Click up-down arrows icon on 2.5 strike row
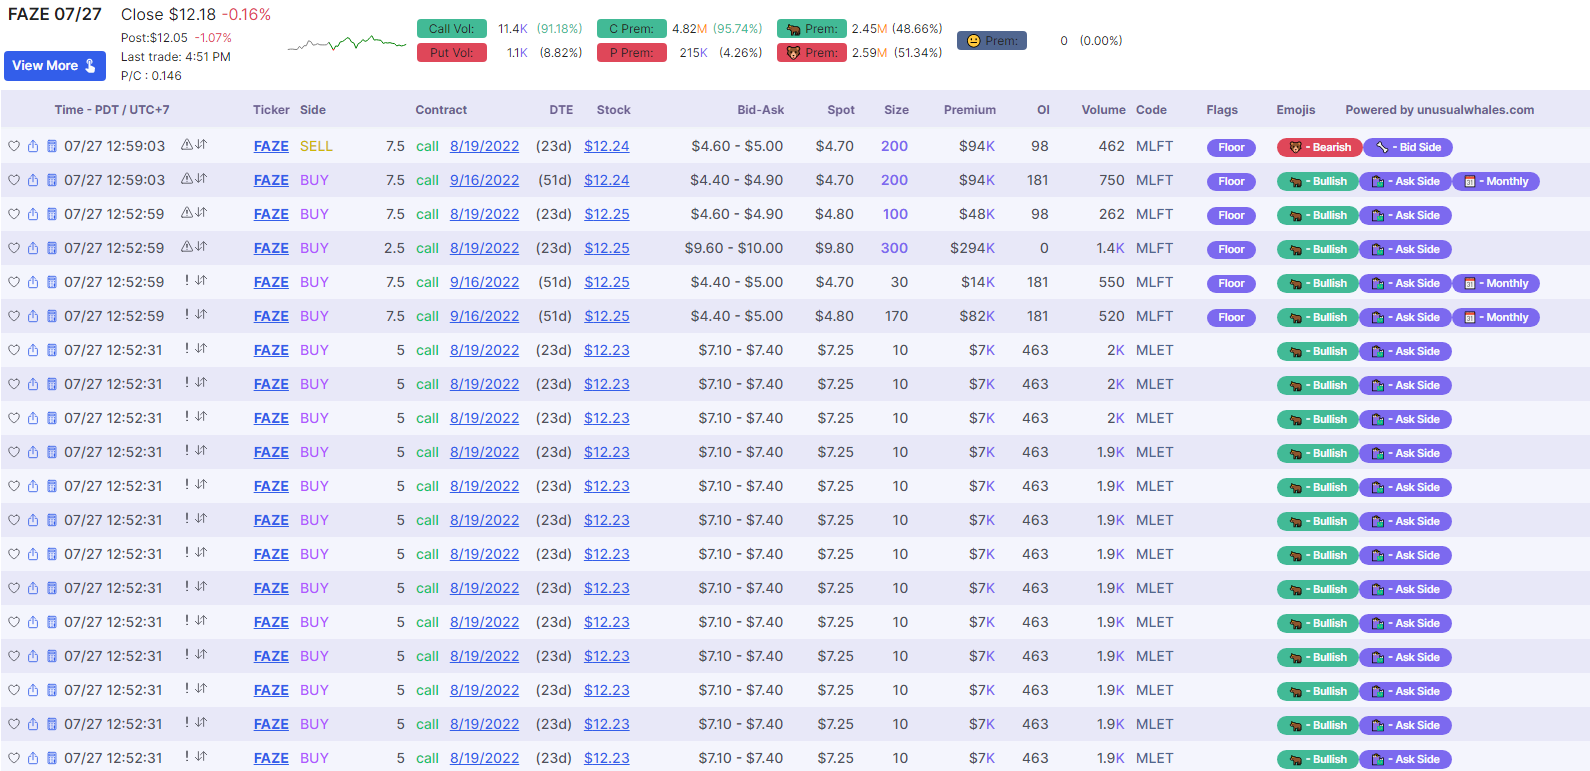Viewport: 1590px width, 771px height. (201, 247)
